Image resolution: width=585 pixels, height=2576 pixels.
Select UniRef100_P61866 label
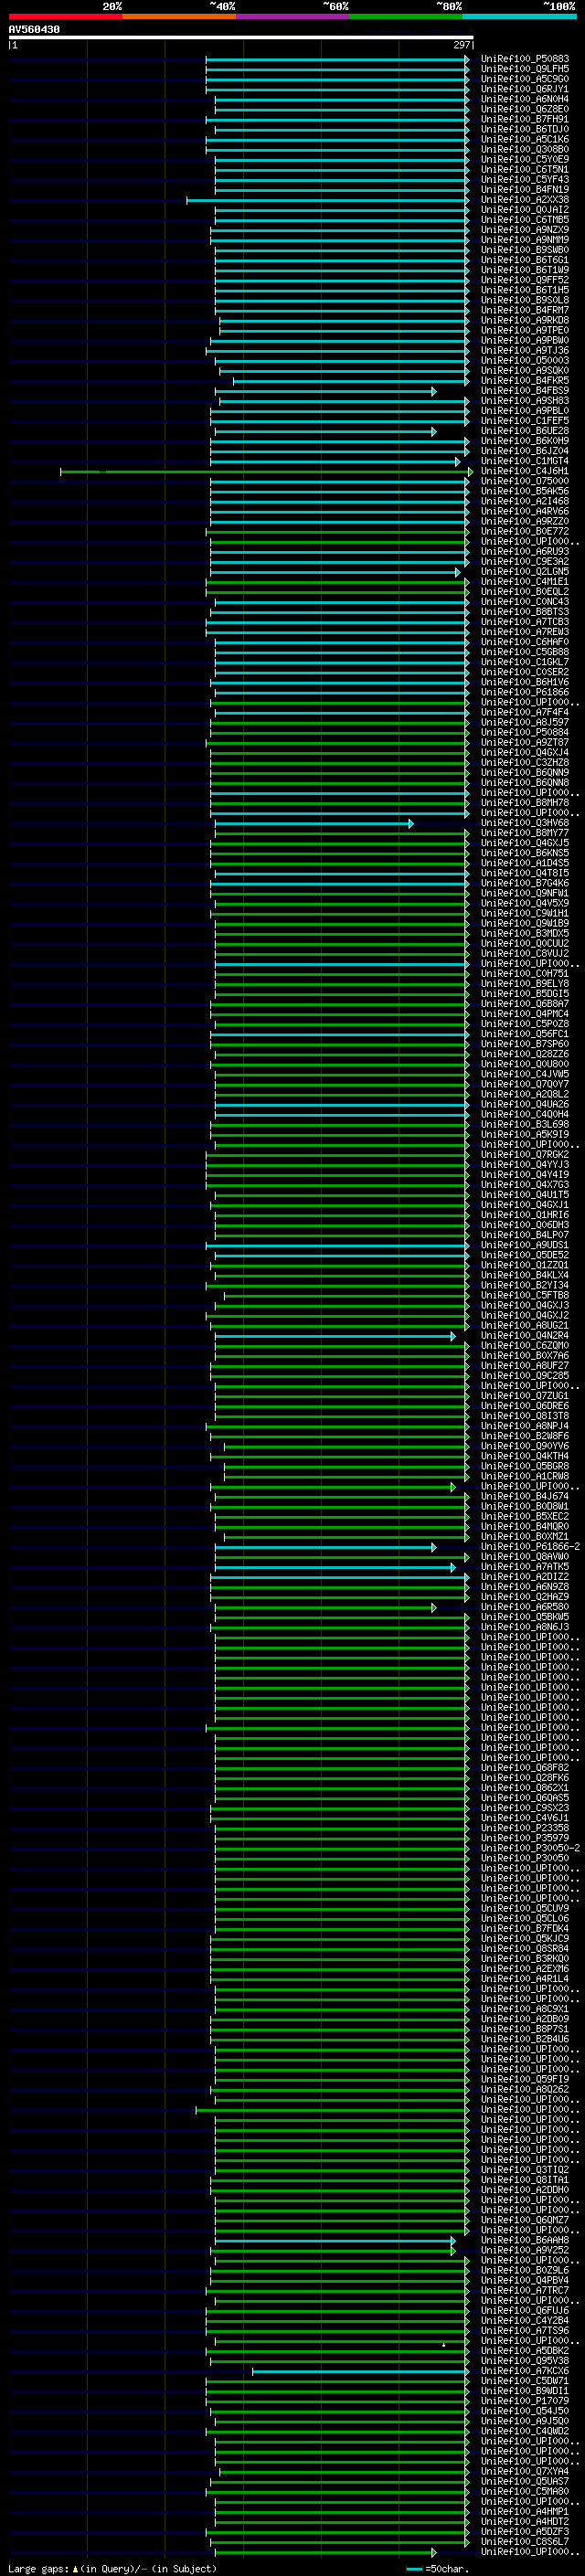click(x=525, y=692)
